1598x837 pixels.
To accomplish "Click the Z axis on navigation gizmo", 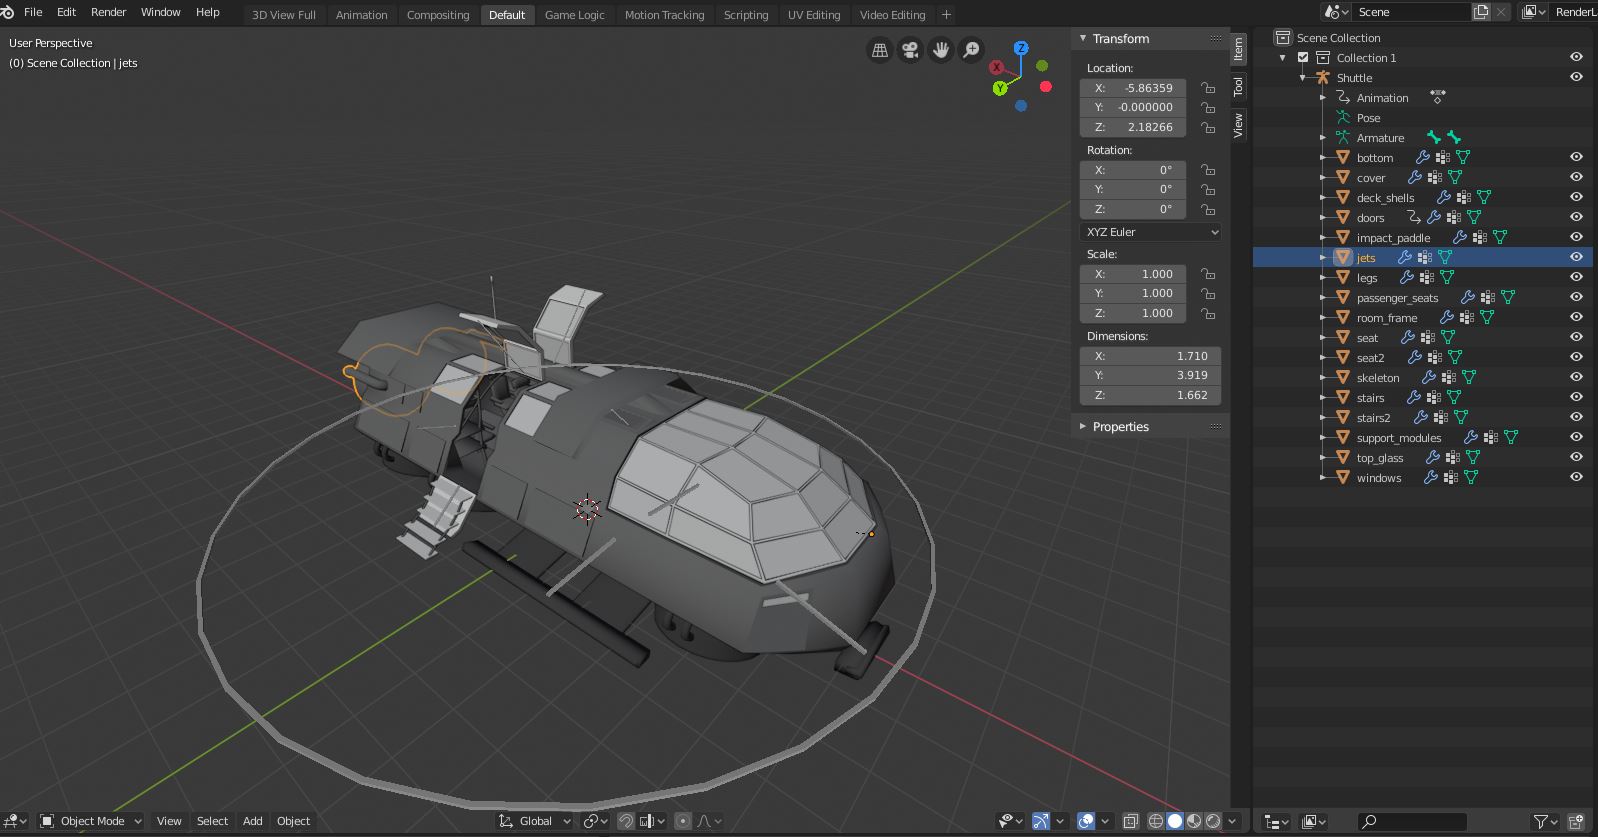I will pos(1021,48).
